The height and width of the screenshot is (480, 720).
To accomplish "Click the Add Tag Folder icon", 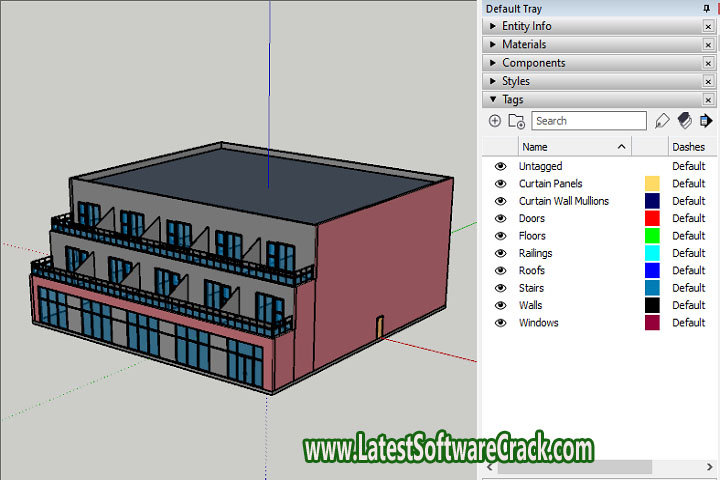I will [x=516, y=121].
